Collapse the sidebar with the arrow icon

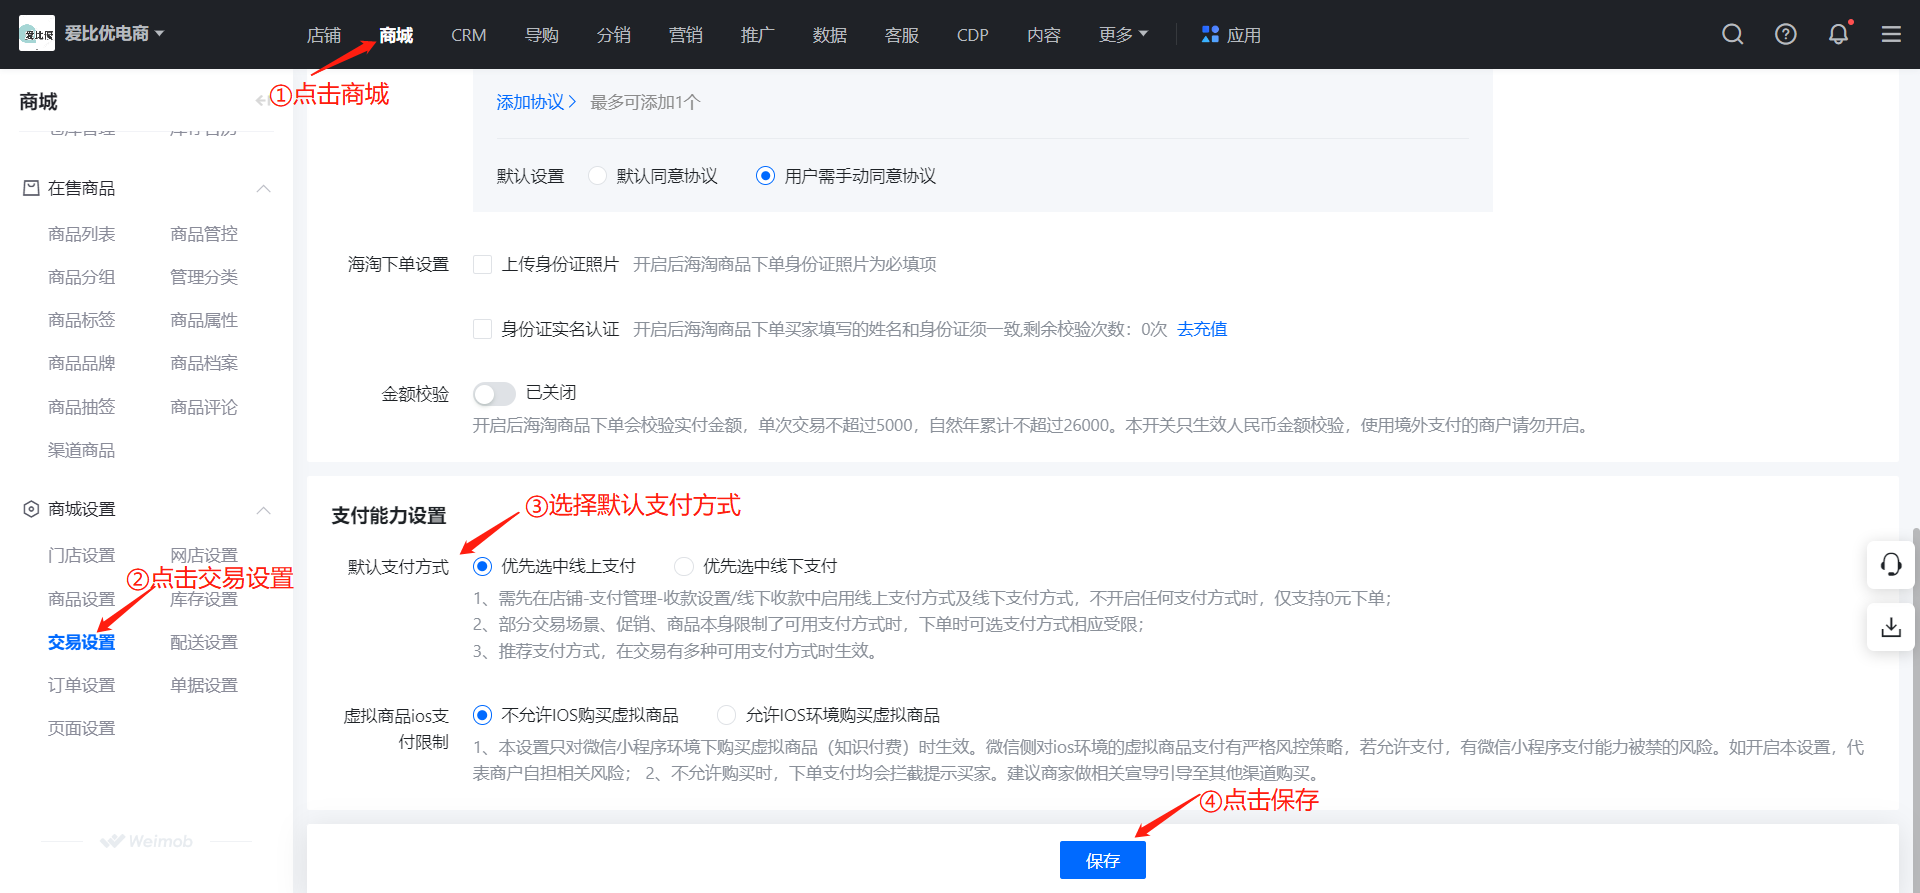coord(261,100)
